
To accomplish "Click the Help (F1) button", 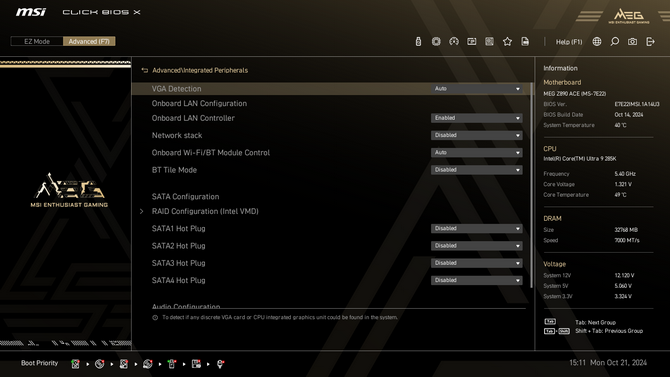I will pyautogui.click(x=569, y=42).
